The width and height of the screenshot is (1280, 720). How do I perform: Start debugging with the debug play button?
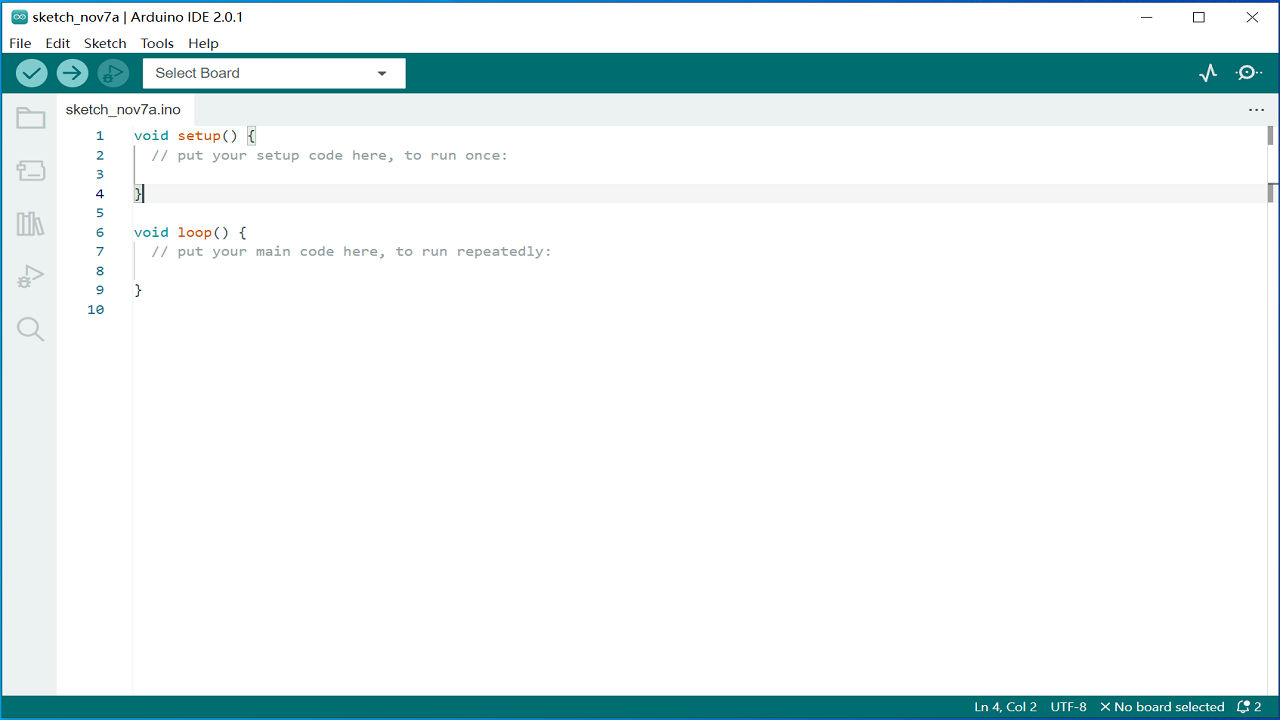point(113,73)
